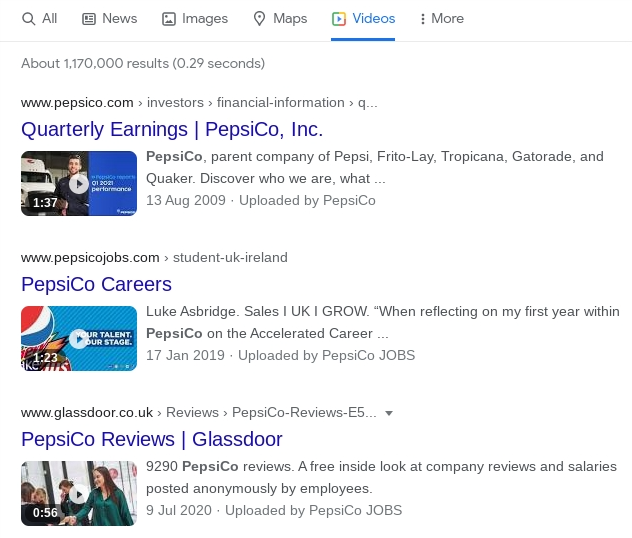Click the Maps pin icon

click(x=260, y=19)
